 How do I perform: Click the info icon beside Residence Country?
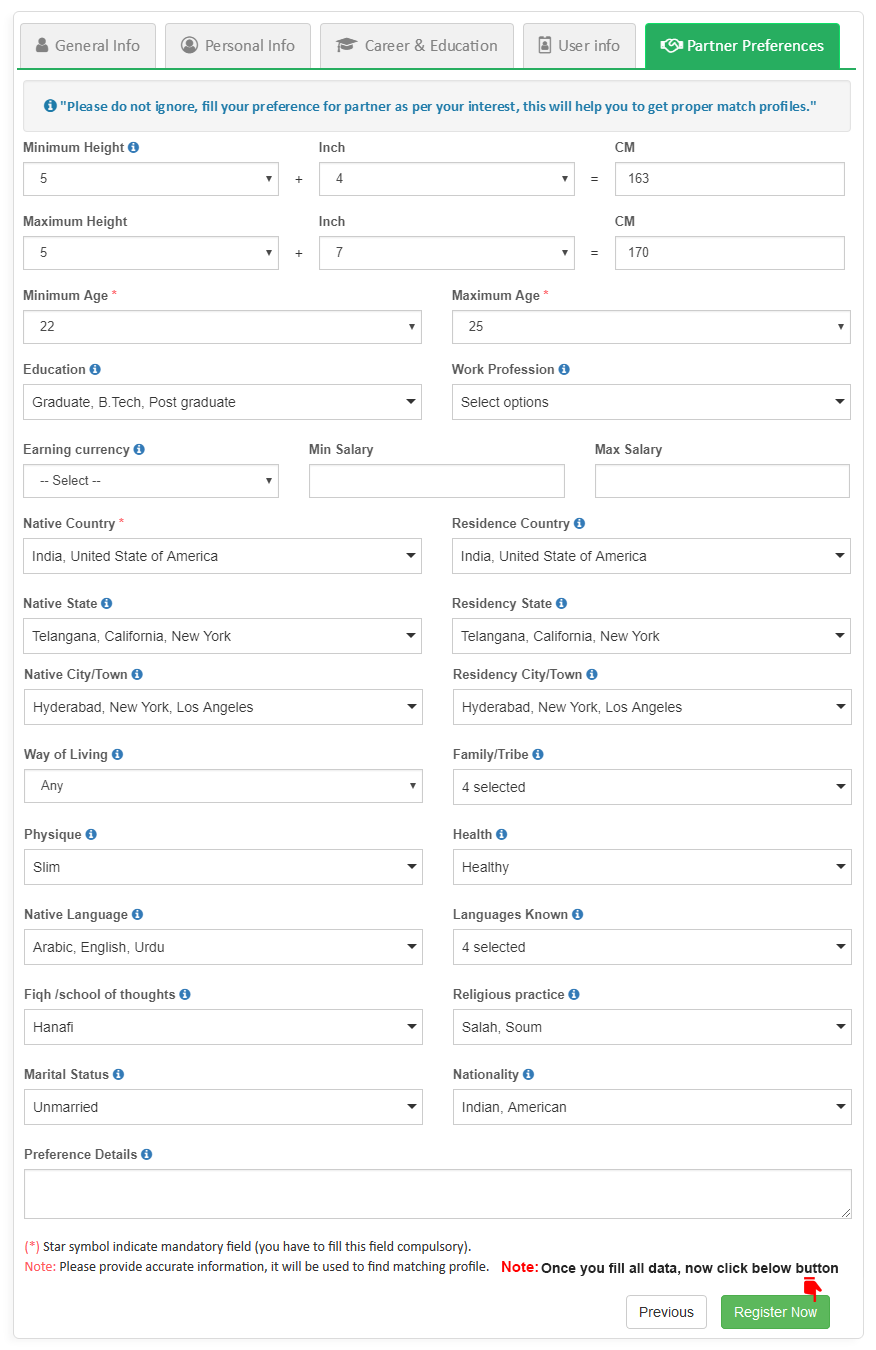(580, 523)
